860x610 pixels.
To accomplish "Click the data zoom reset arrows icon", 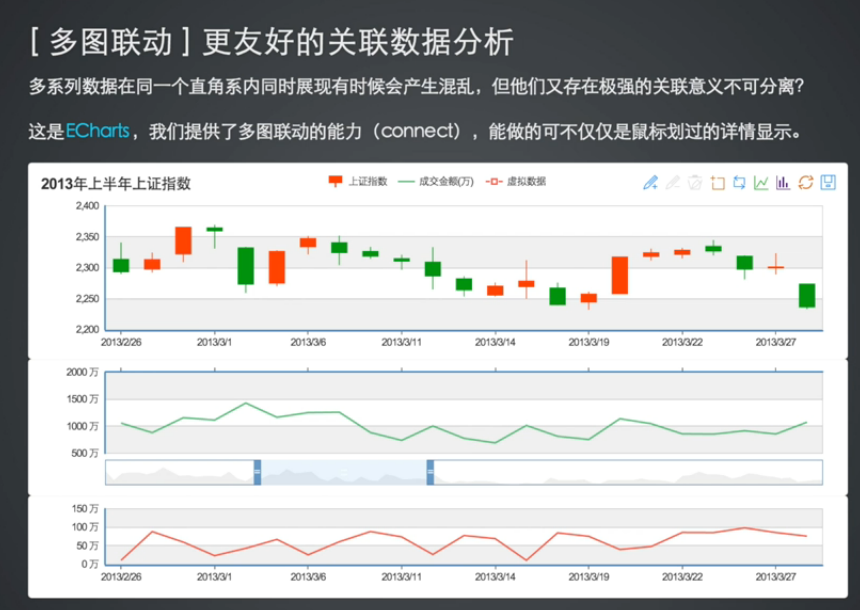I will 739,183.
